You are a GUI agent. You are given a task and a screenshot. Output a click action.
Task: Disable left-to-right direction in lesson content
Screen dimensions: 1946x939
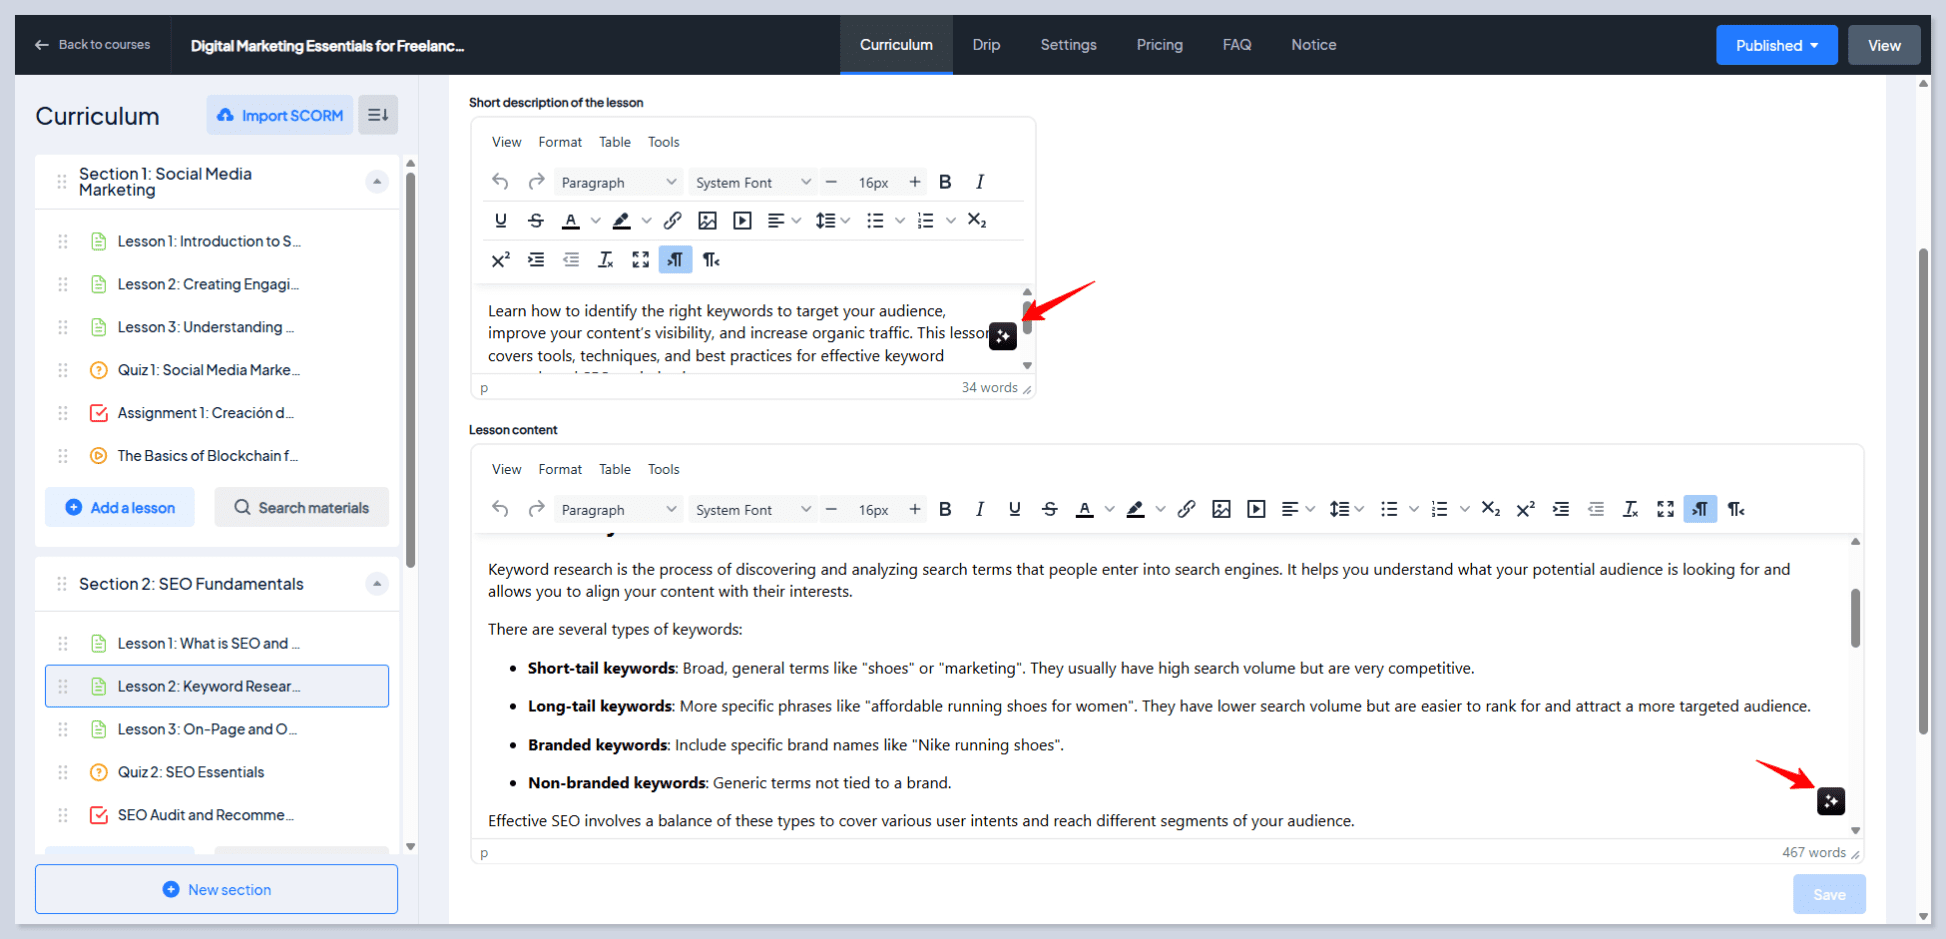[x=1700, y=509]
